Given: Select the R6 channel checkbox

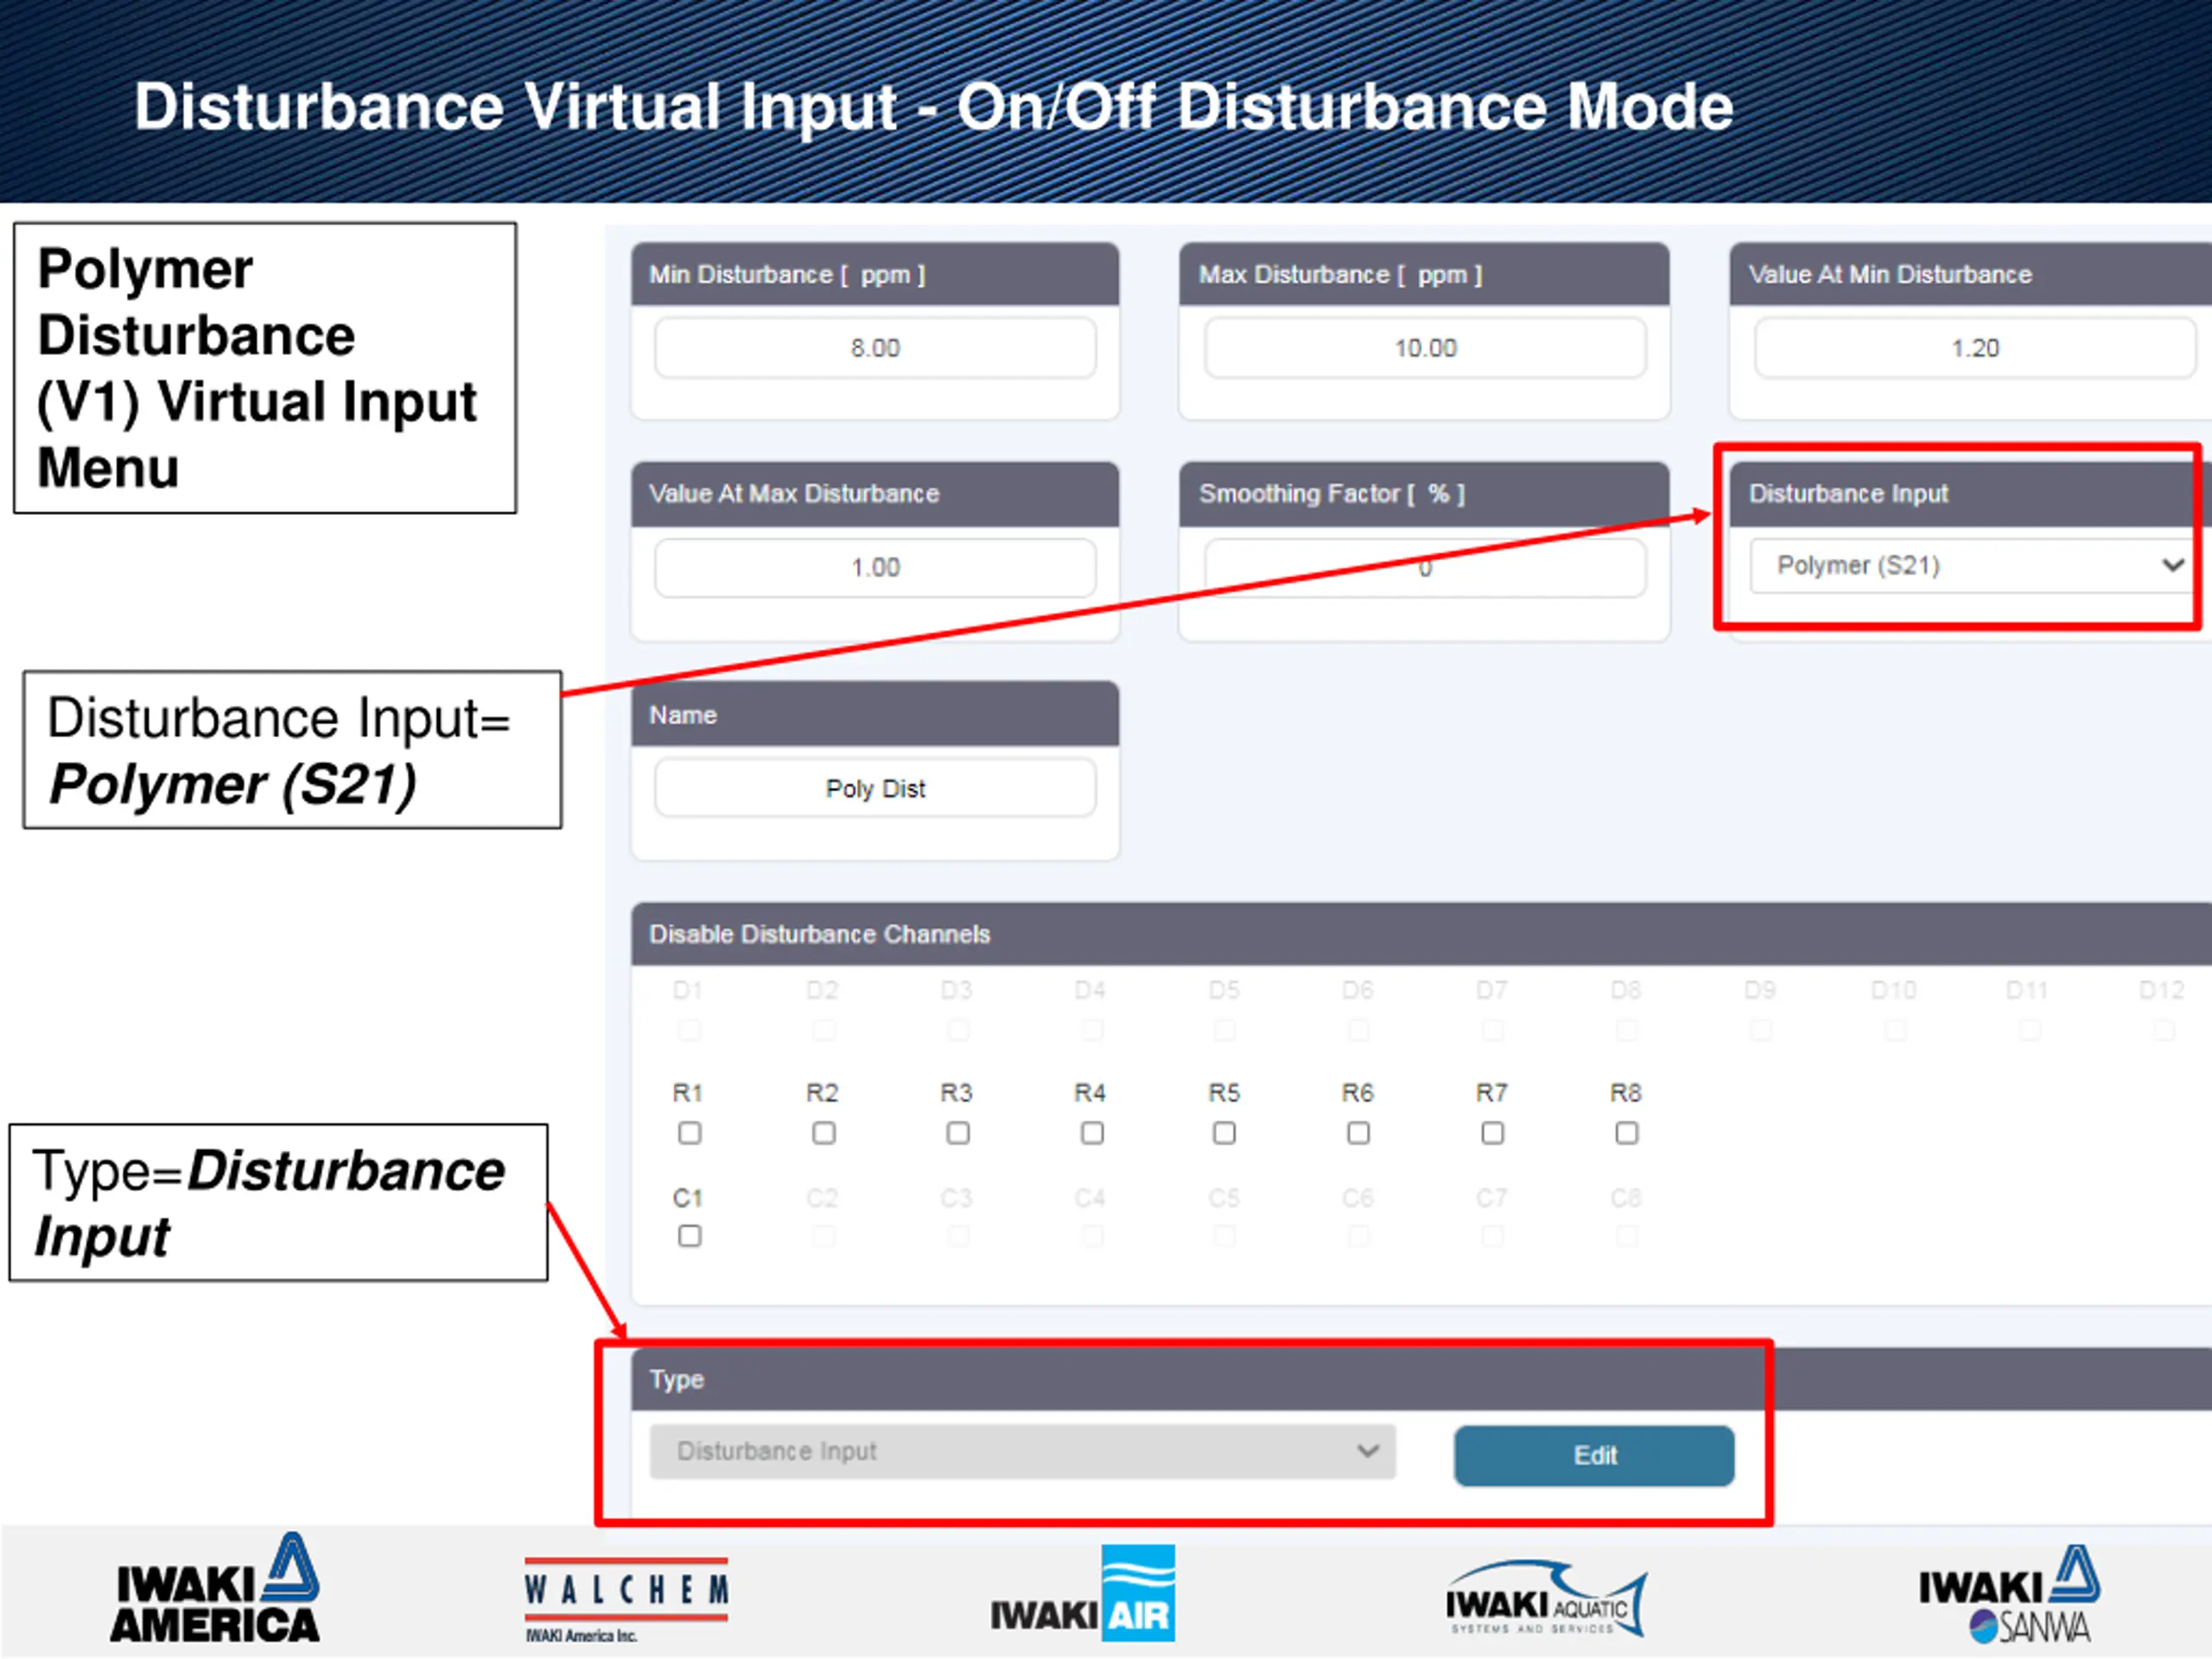Looking at the screenshot, I should (x=1358, y=1133).
